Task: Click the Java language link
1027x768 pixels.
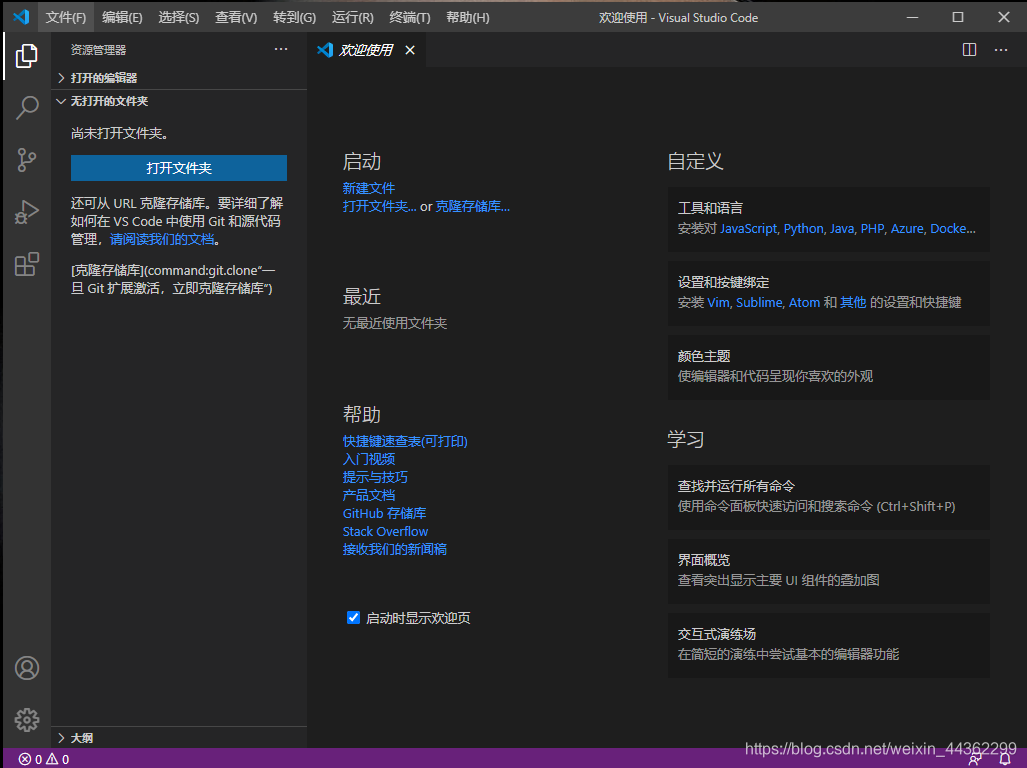Action: pyautogui.click(x=842, y=229)
